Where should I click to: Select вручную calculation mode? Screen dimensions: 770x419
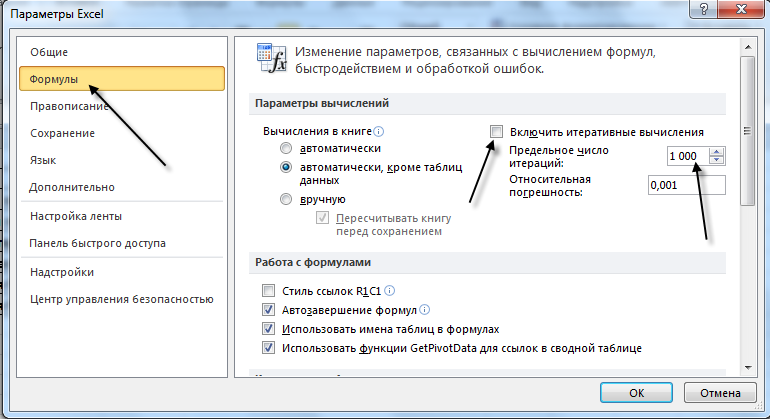286,199
